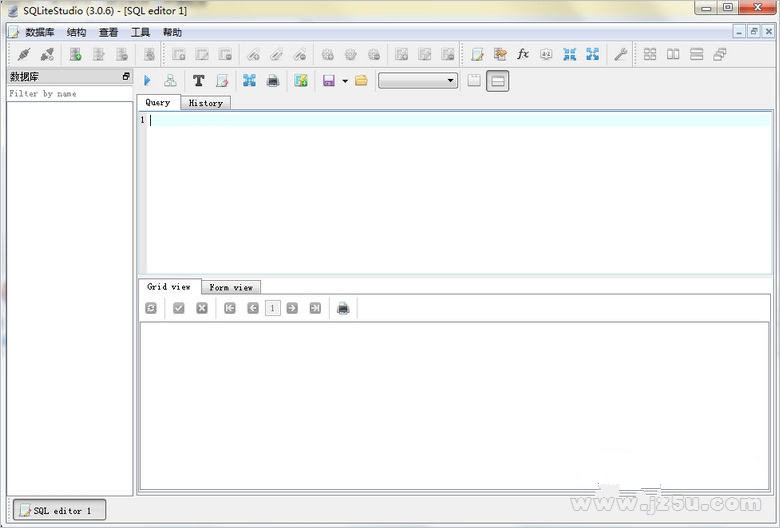Screen dimensions: 780x528
Task: Click the Edit database icon
Action: (98, 54)
